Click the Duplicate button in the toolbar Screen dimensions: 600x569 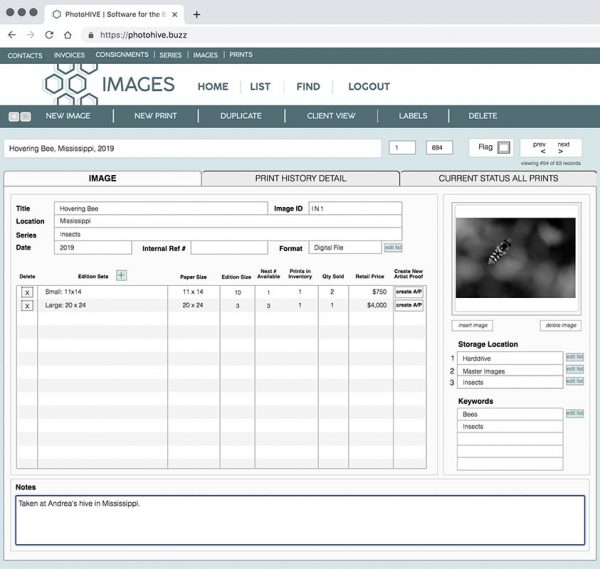(241, 116)
